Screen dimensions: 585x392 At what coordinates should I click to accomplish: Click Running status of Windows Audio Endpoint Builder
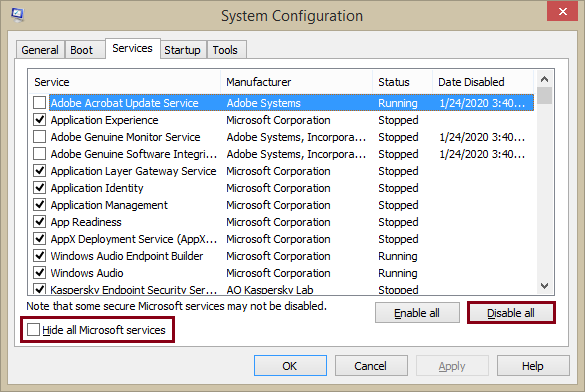tap(398, 256)
